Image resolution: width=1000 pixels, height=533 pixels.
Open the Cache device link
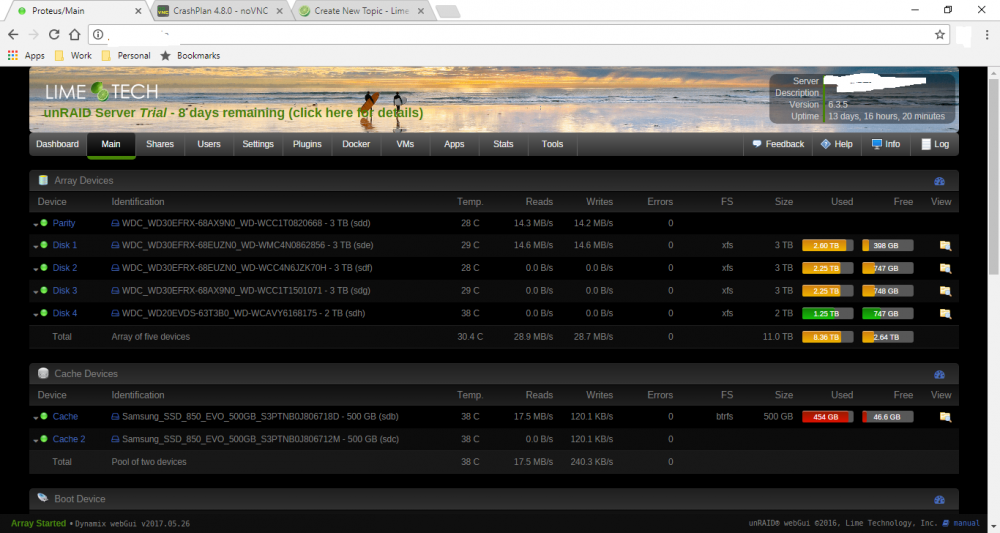[x=65, y=416]
